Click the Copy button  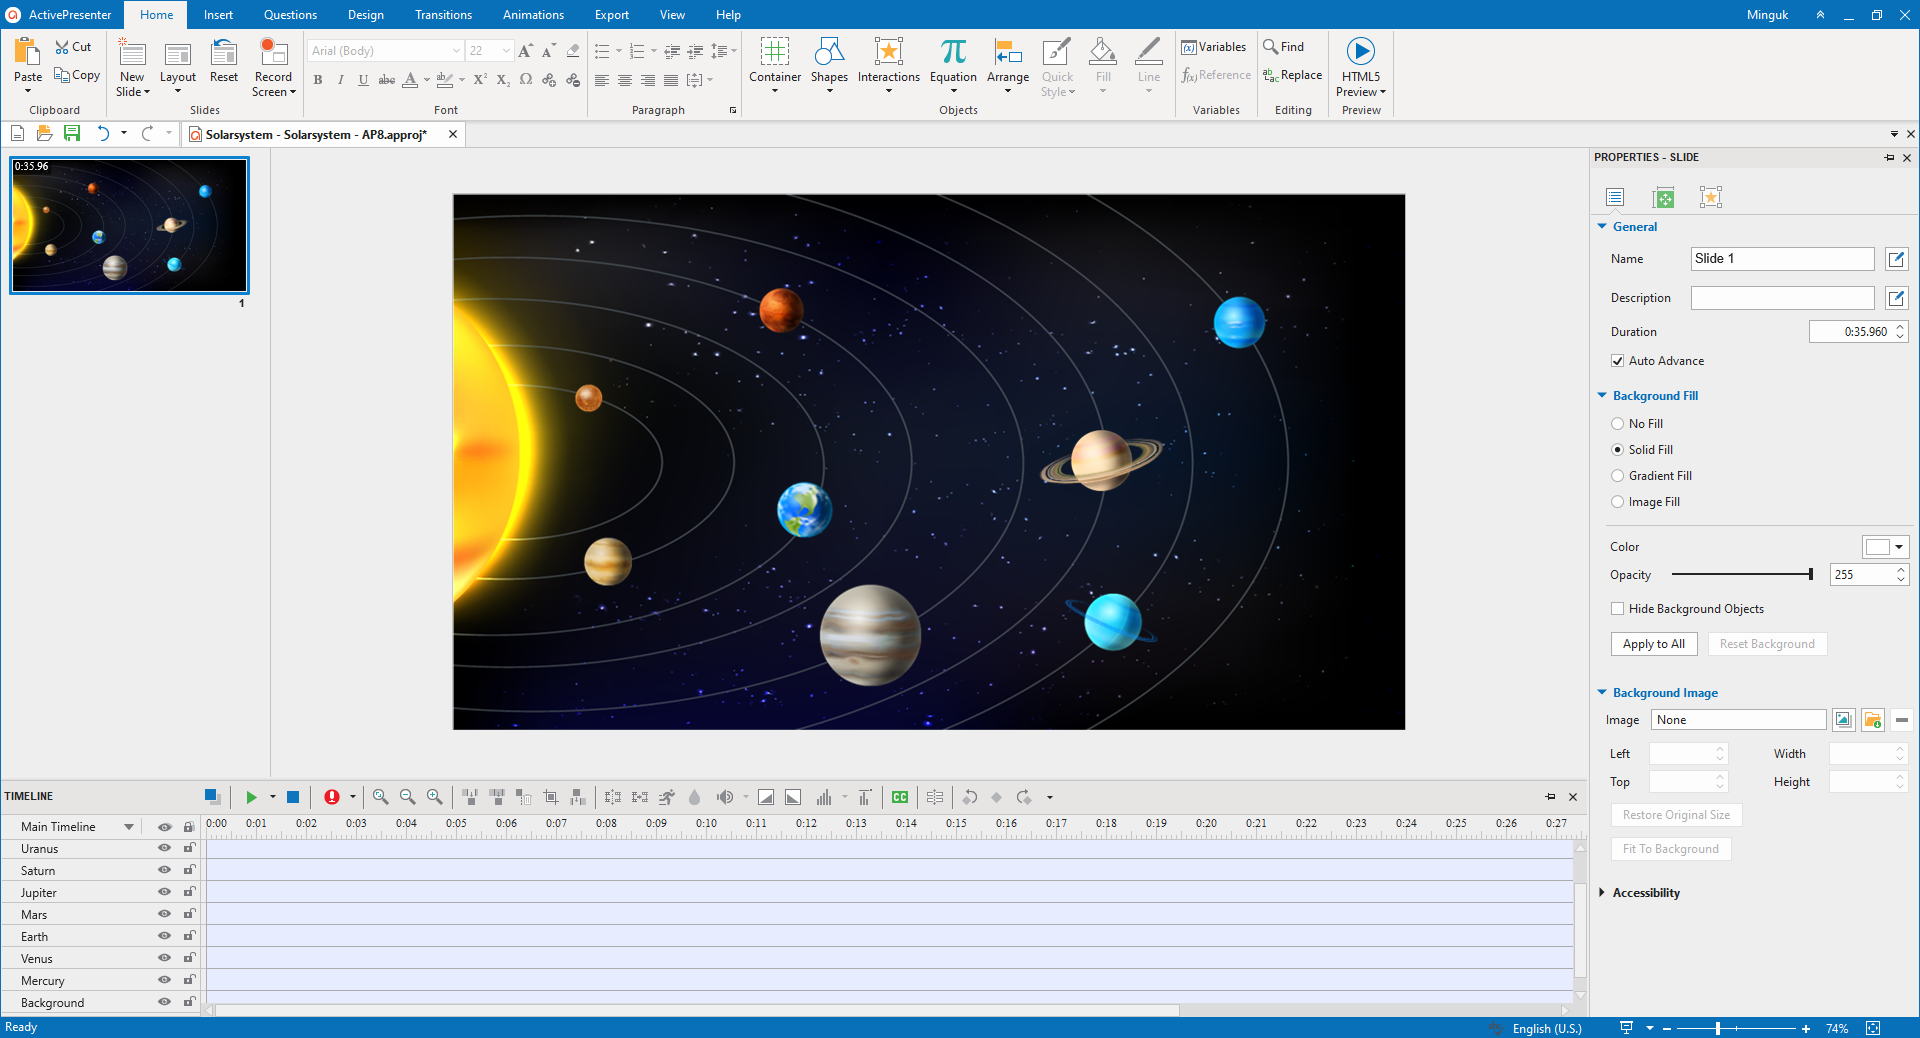(77, 75)
